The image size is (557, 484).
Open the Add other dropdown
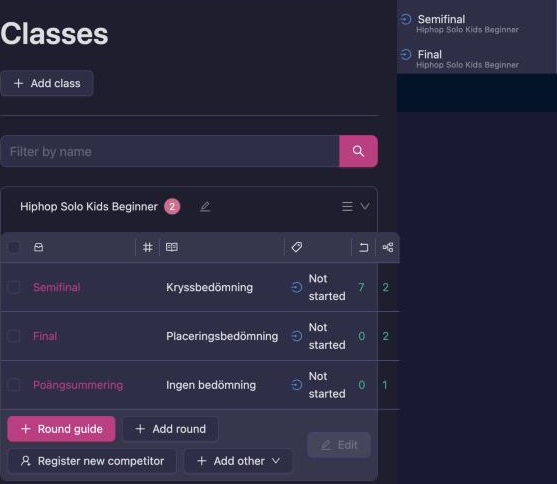point(238,461)
